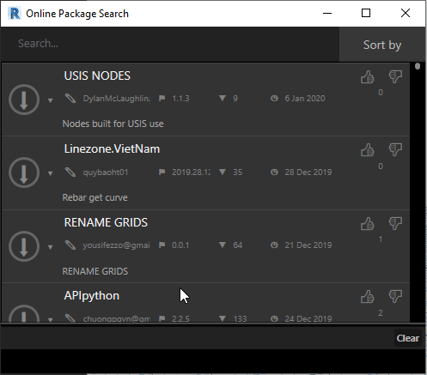Open the Sort by menu
427x375 pixels.
[x=382, y=45]
